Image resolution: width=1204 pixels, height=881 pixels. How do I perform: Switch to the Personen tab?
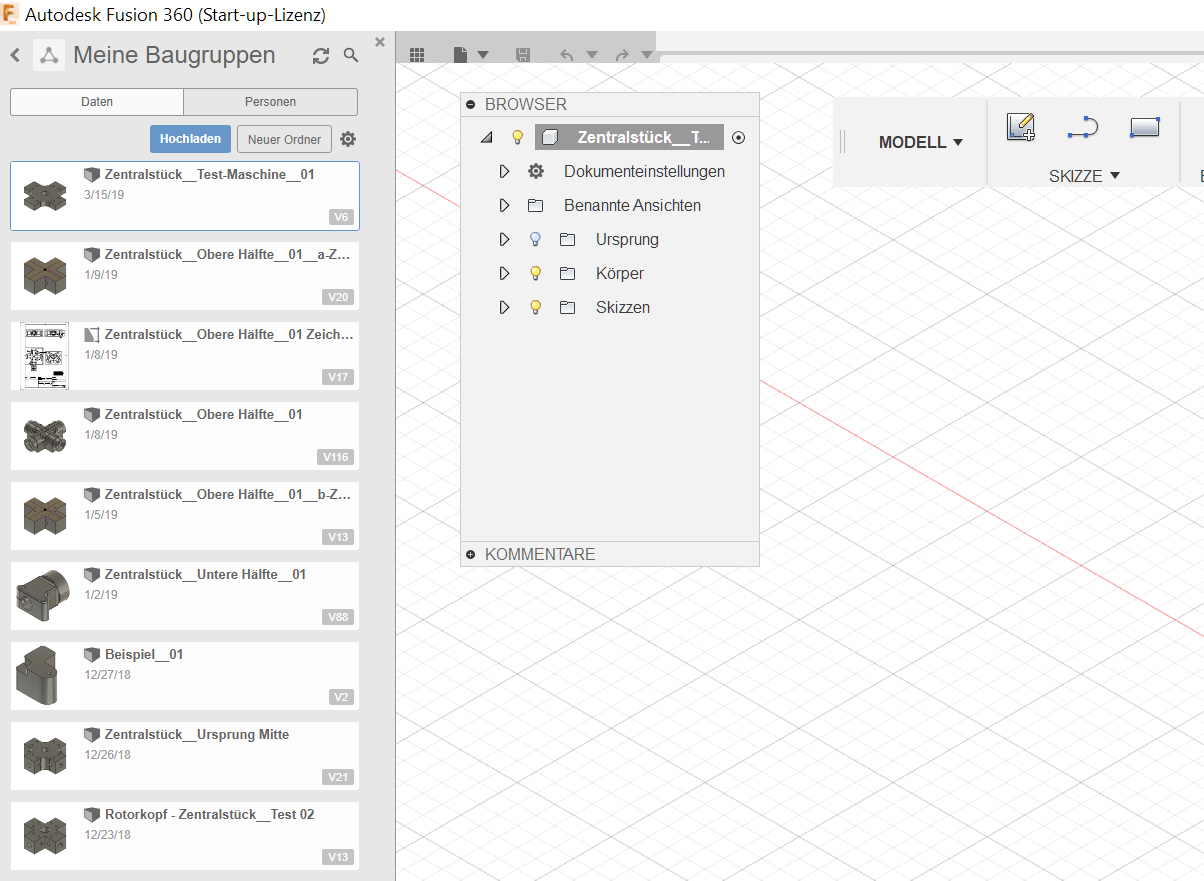coord(270,101)
